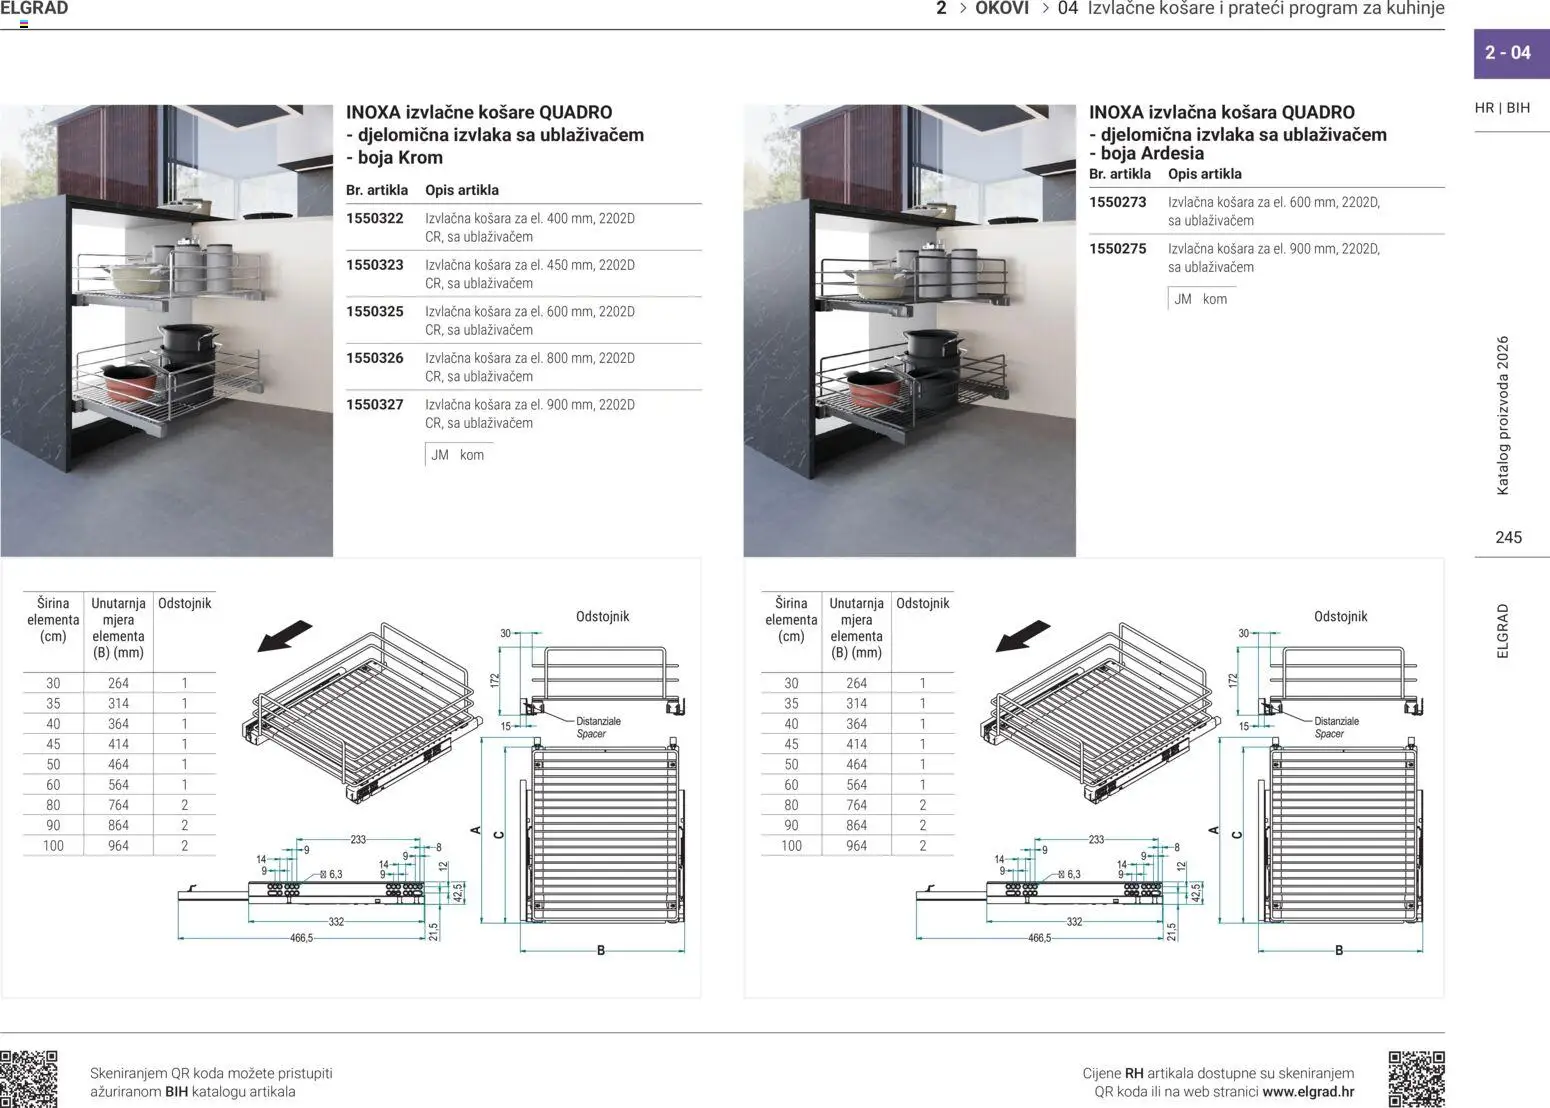The width and height of the screenshot is (1550, 1108).
Task: Open the Krom pull-out basket kitchen photo
Action: 166,331
